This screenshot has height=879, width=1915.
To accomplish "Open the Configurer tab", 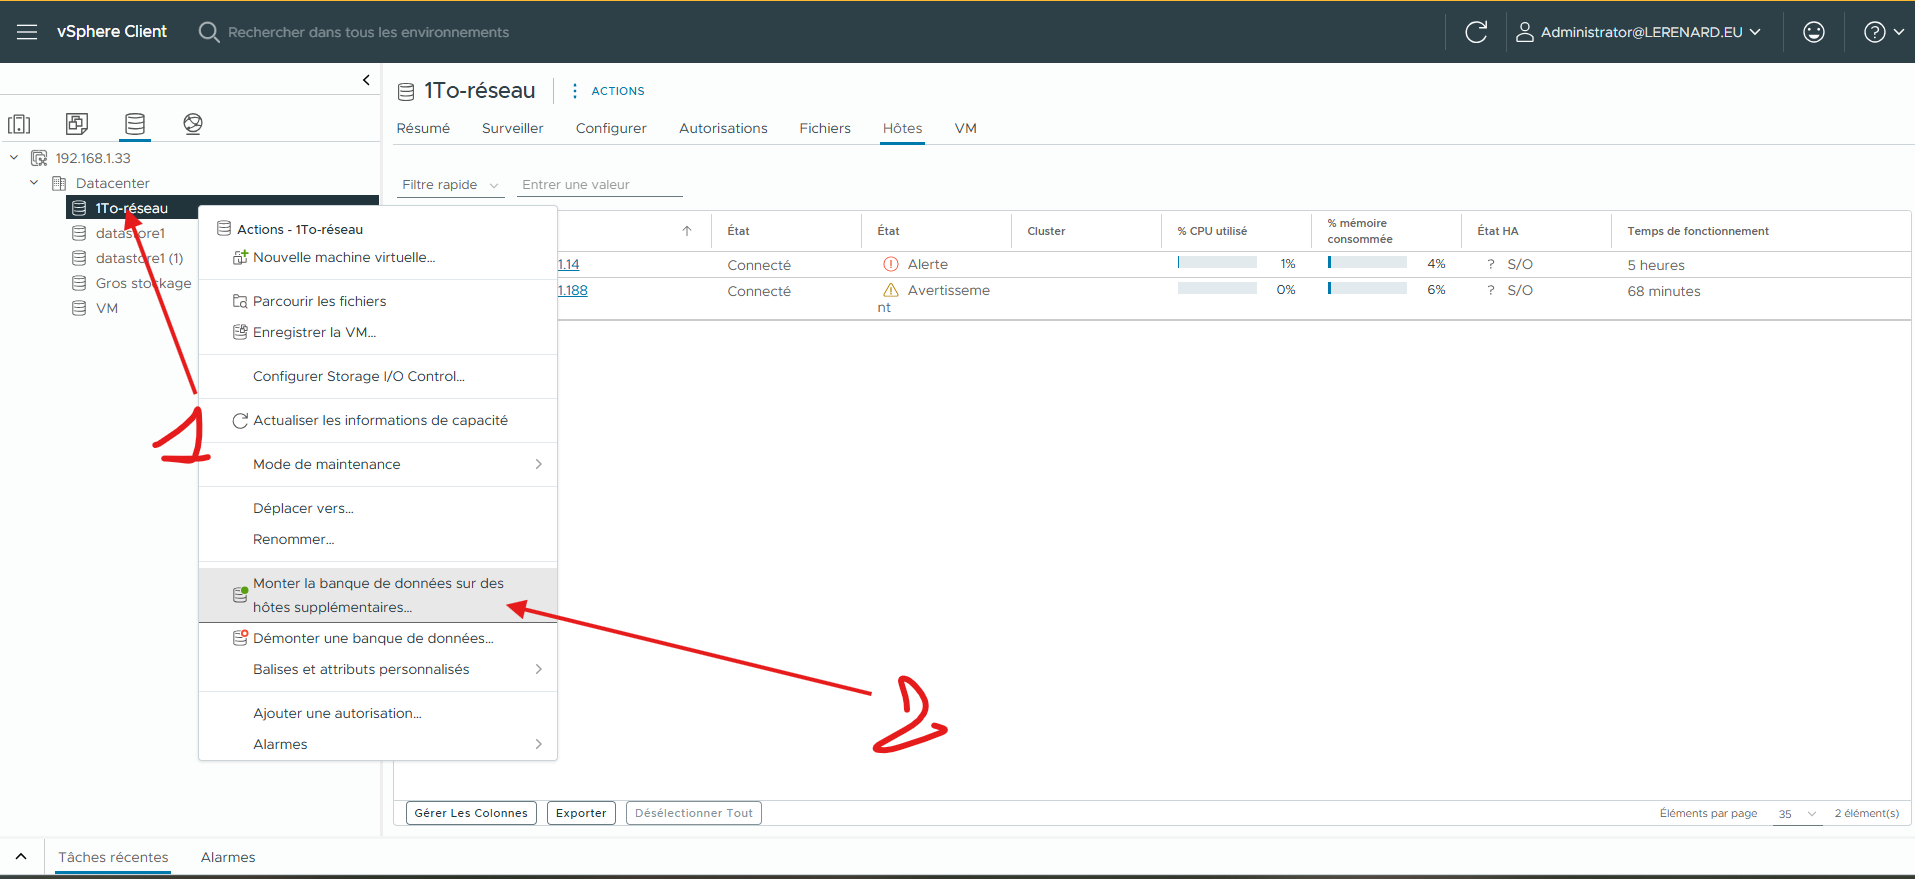I will [611, 128].
